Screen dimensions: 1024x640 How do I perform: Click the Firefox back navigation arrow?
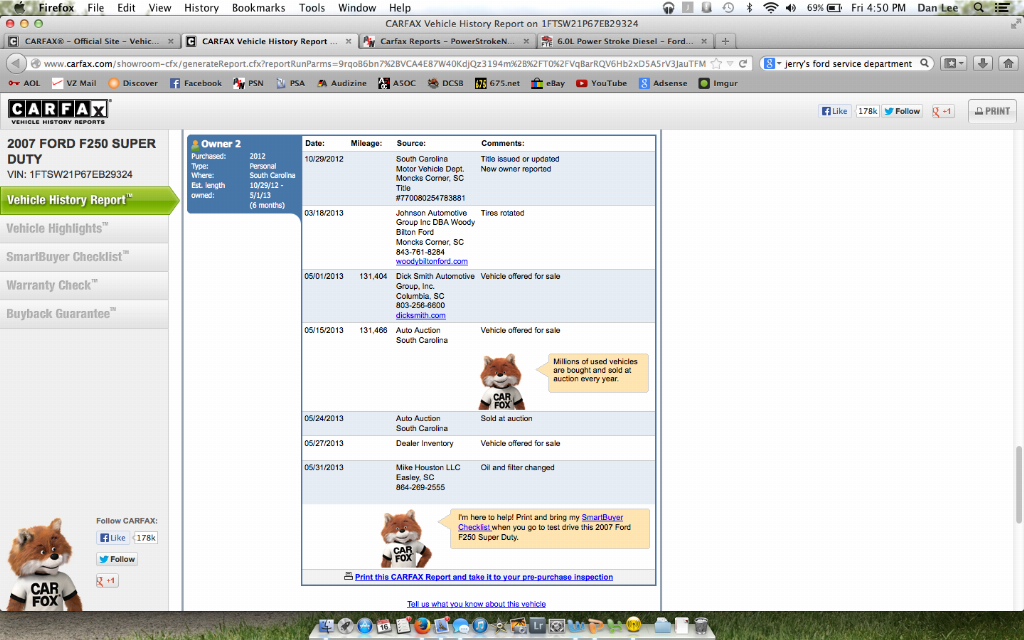tap(16, 63)
